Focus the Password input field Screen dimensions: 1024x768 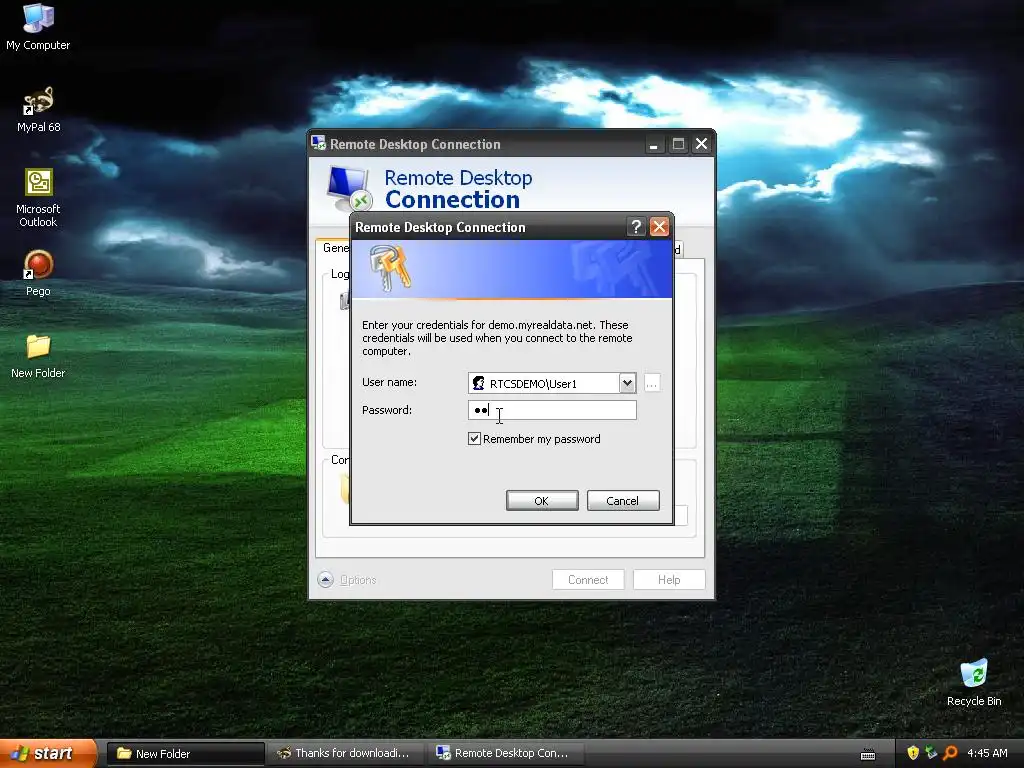click(552, 410)
